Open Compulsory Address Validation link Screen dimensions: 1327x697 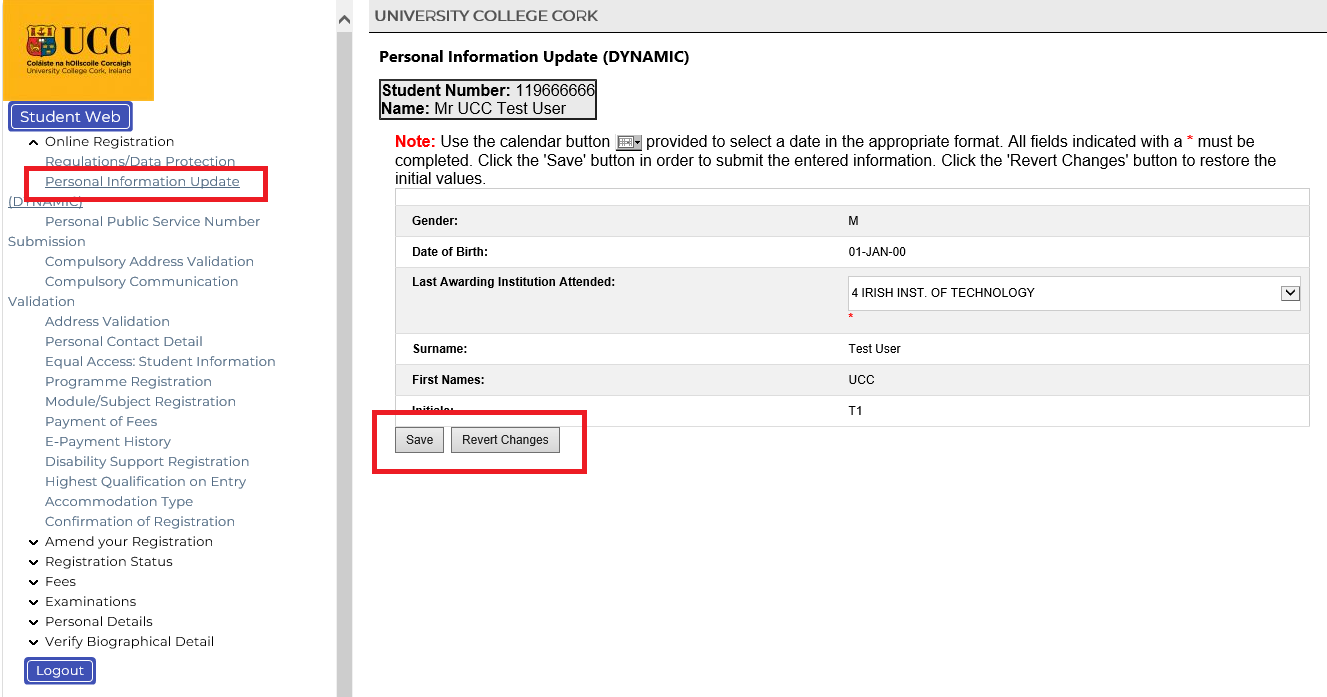tap(149, 262)
